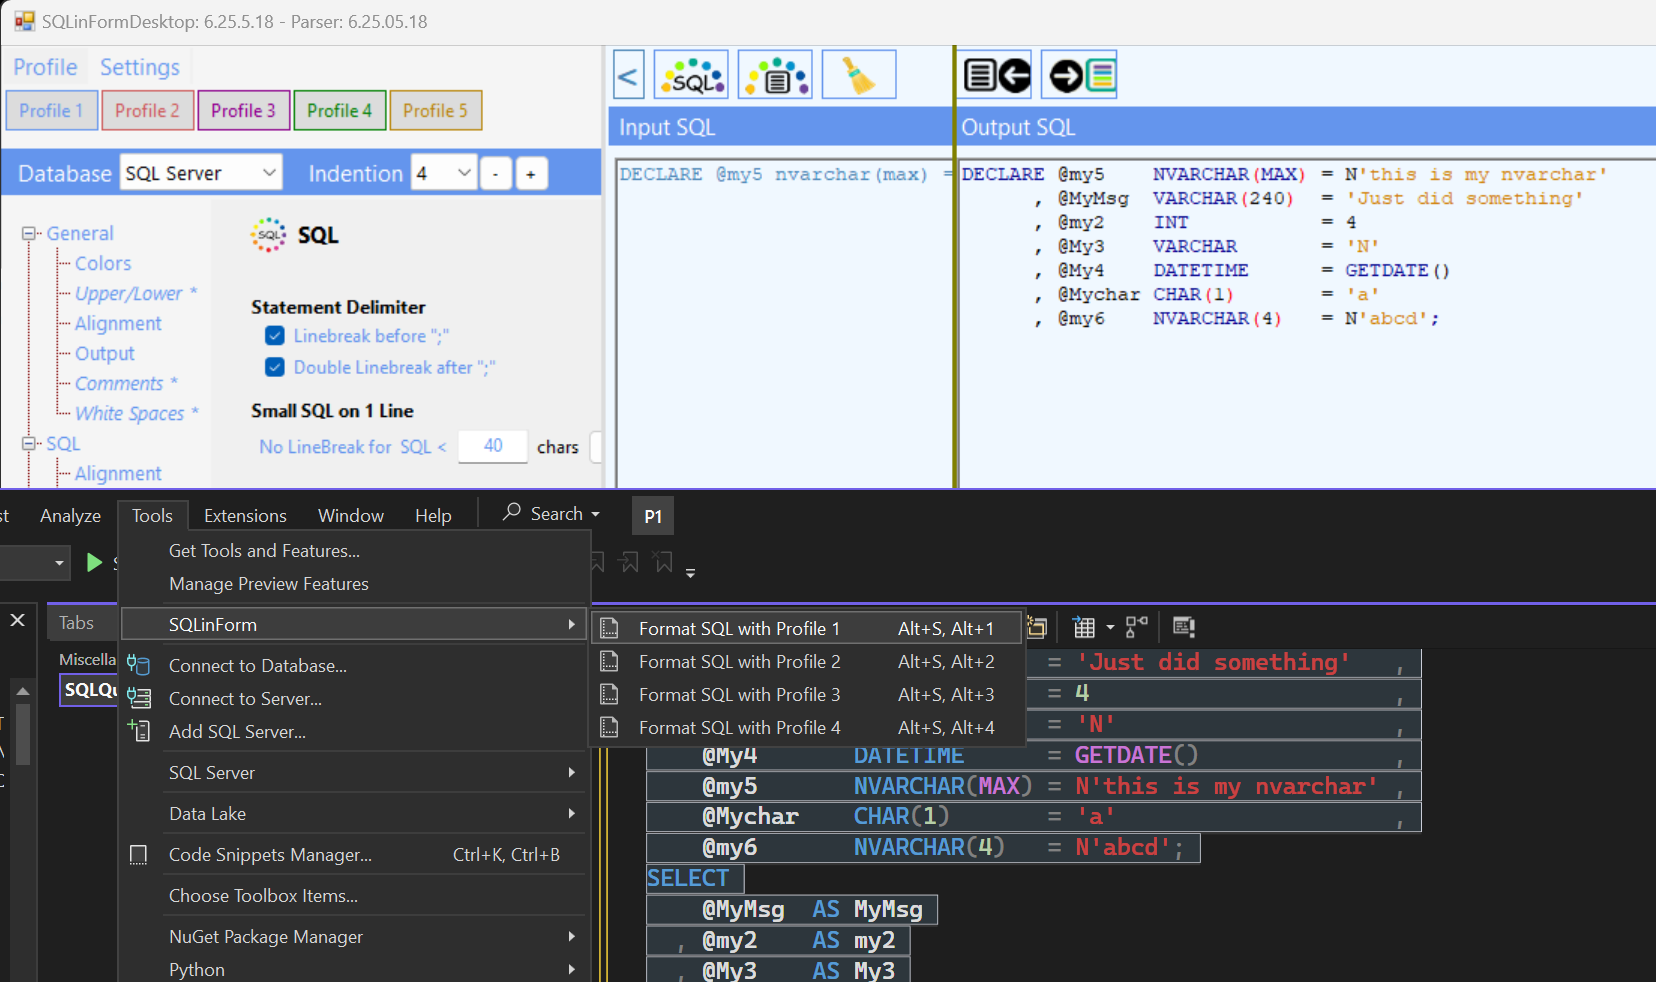Viewport: 1656px width, 982px height.
Task: Choose Format SQL with Profile 1
Action: tap(808, 628)
